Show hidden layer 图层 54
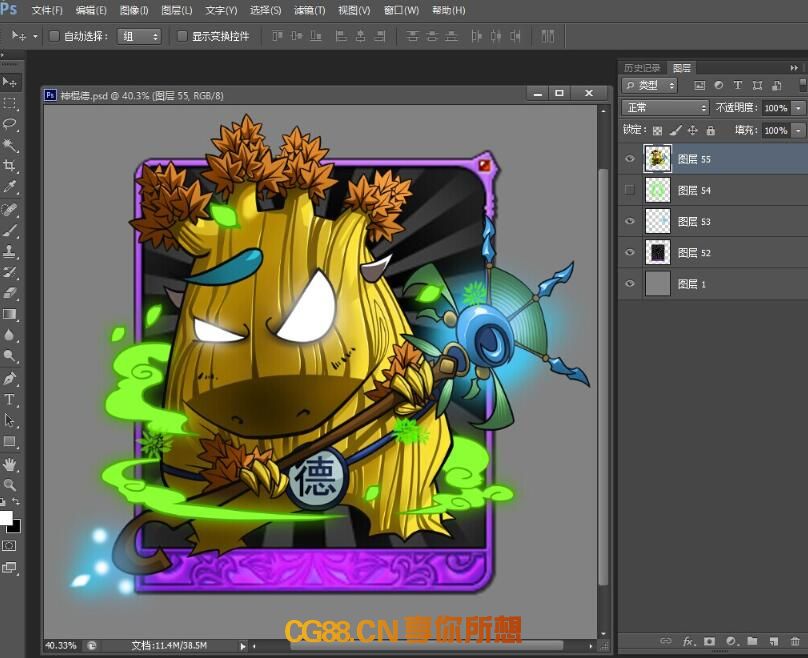Viewport: 808px width, 658px height. (630, 190)
